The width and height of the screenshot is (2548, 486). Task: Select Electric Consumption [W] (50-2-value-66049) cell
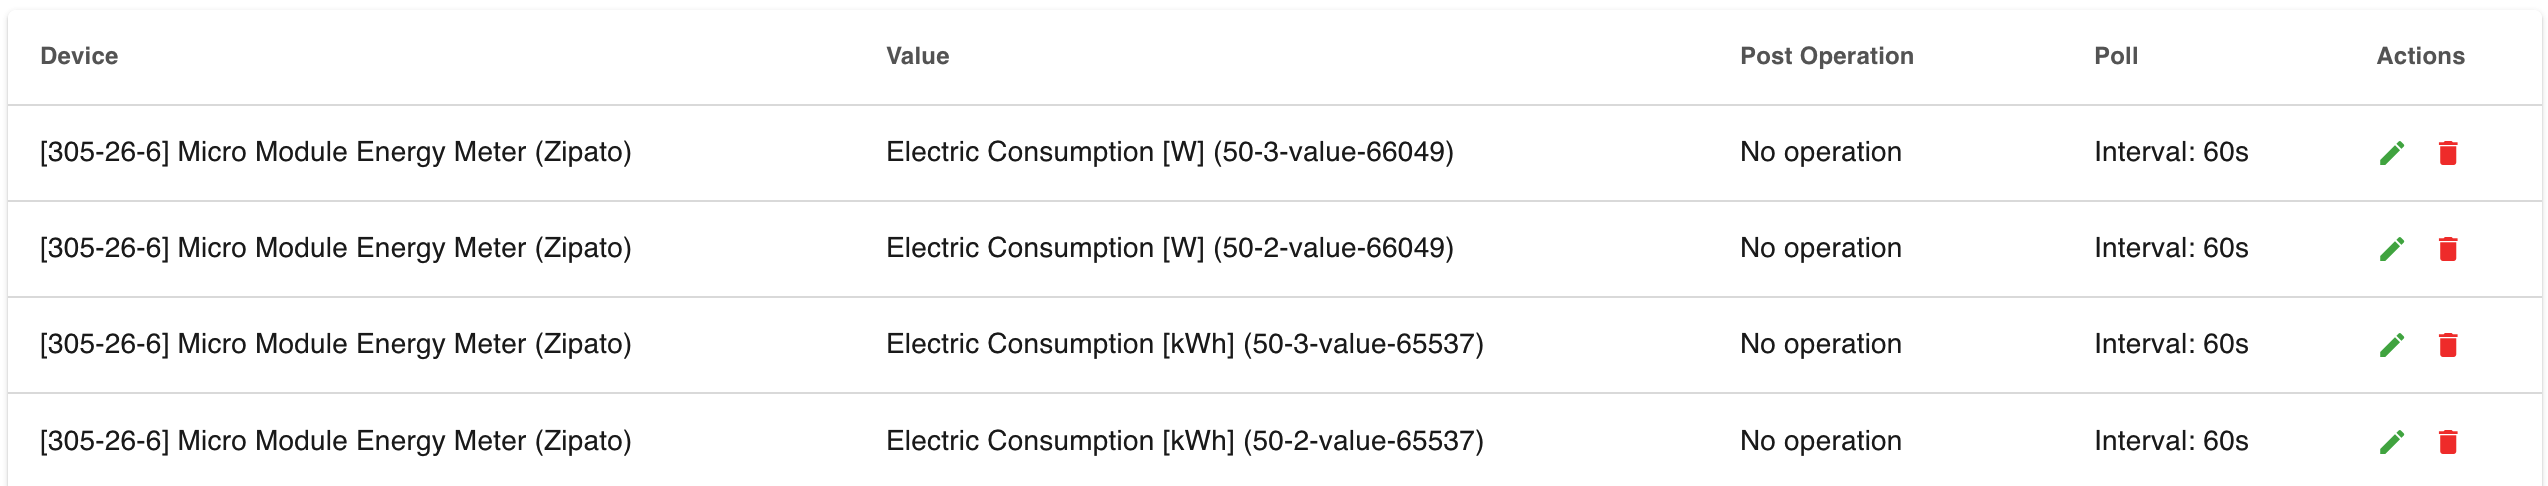[1170, 248]
